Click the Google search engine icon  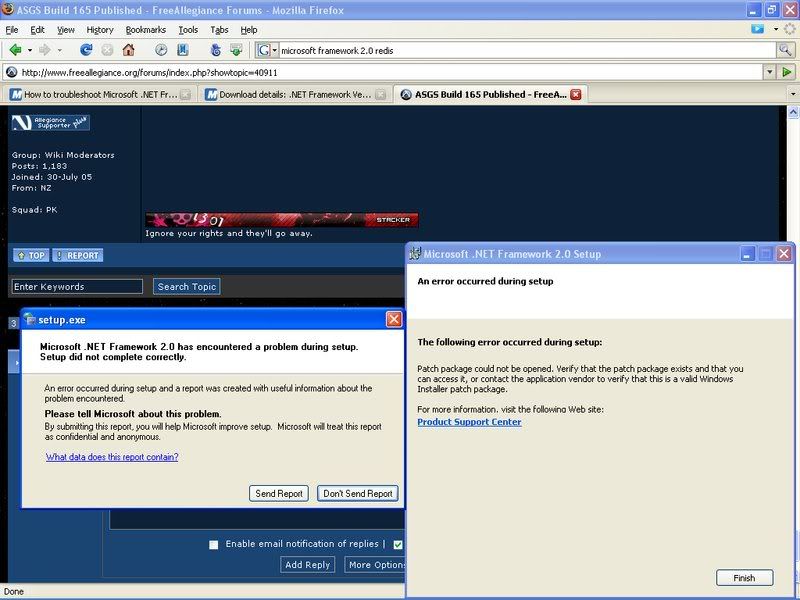pos(263,50)
